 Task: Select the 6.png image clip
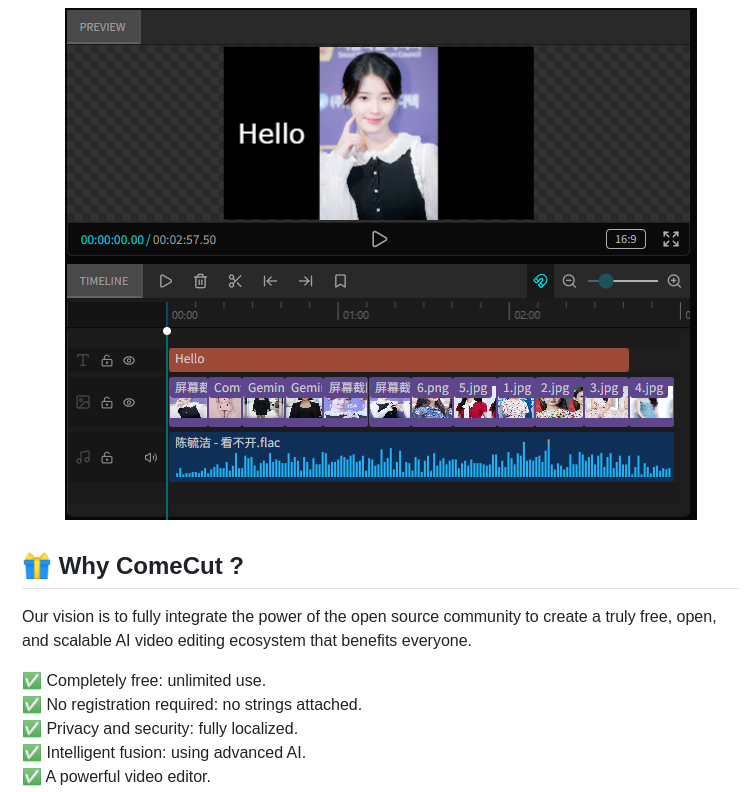[432, 402]
